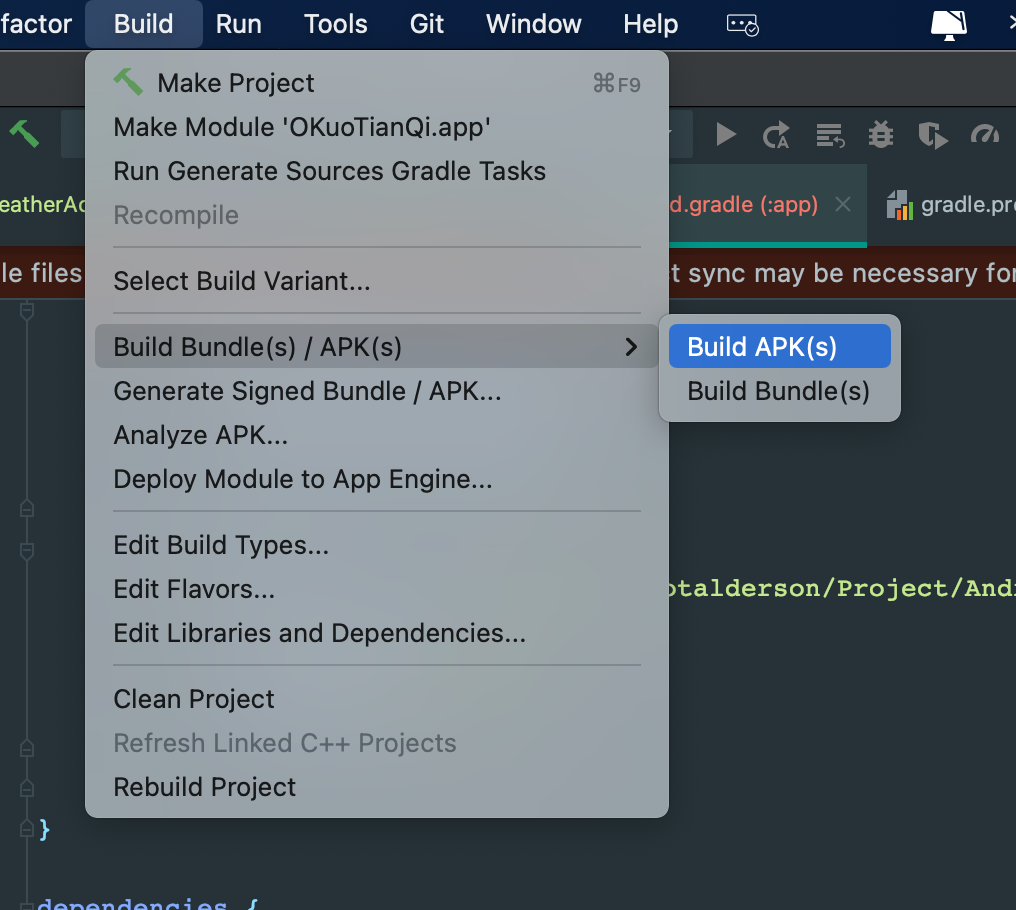Select Clean Project
This screenshot has width=1016, height=910.
(x=376, y=699)
